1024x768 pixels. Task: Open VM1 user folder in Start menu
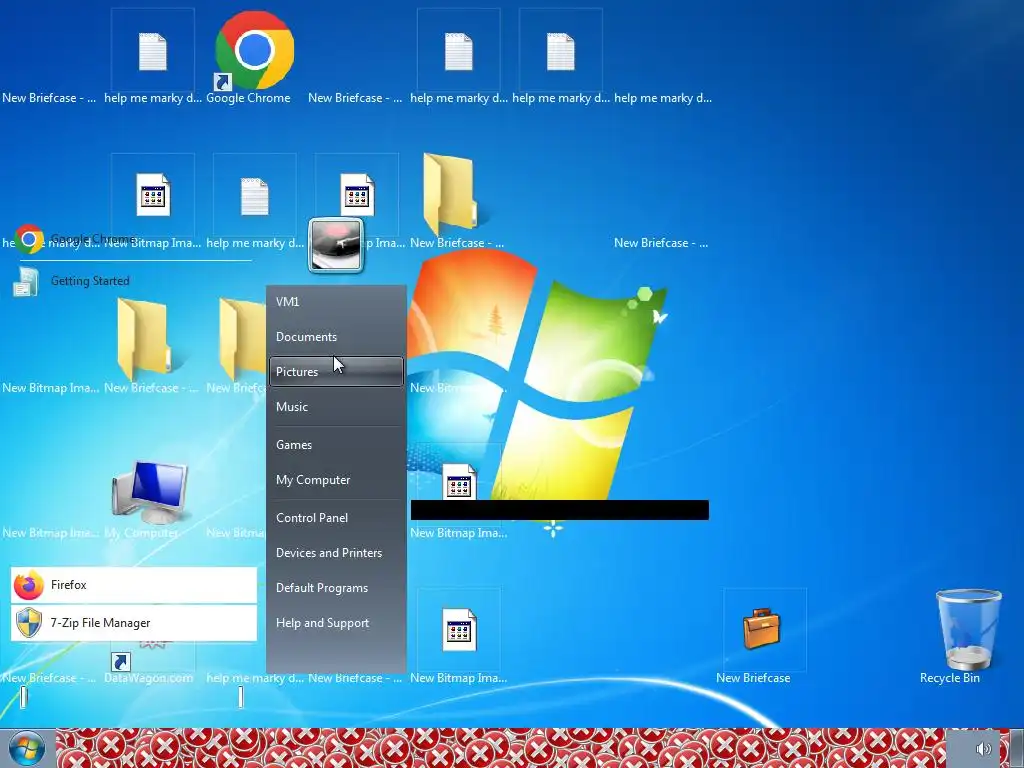[x=336, y=302]
